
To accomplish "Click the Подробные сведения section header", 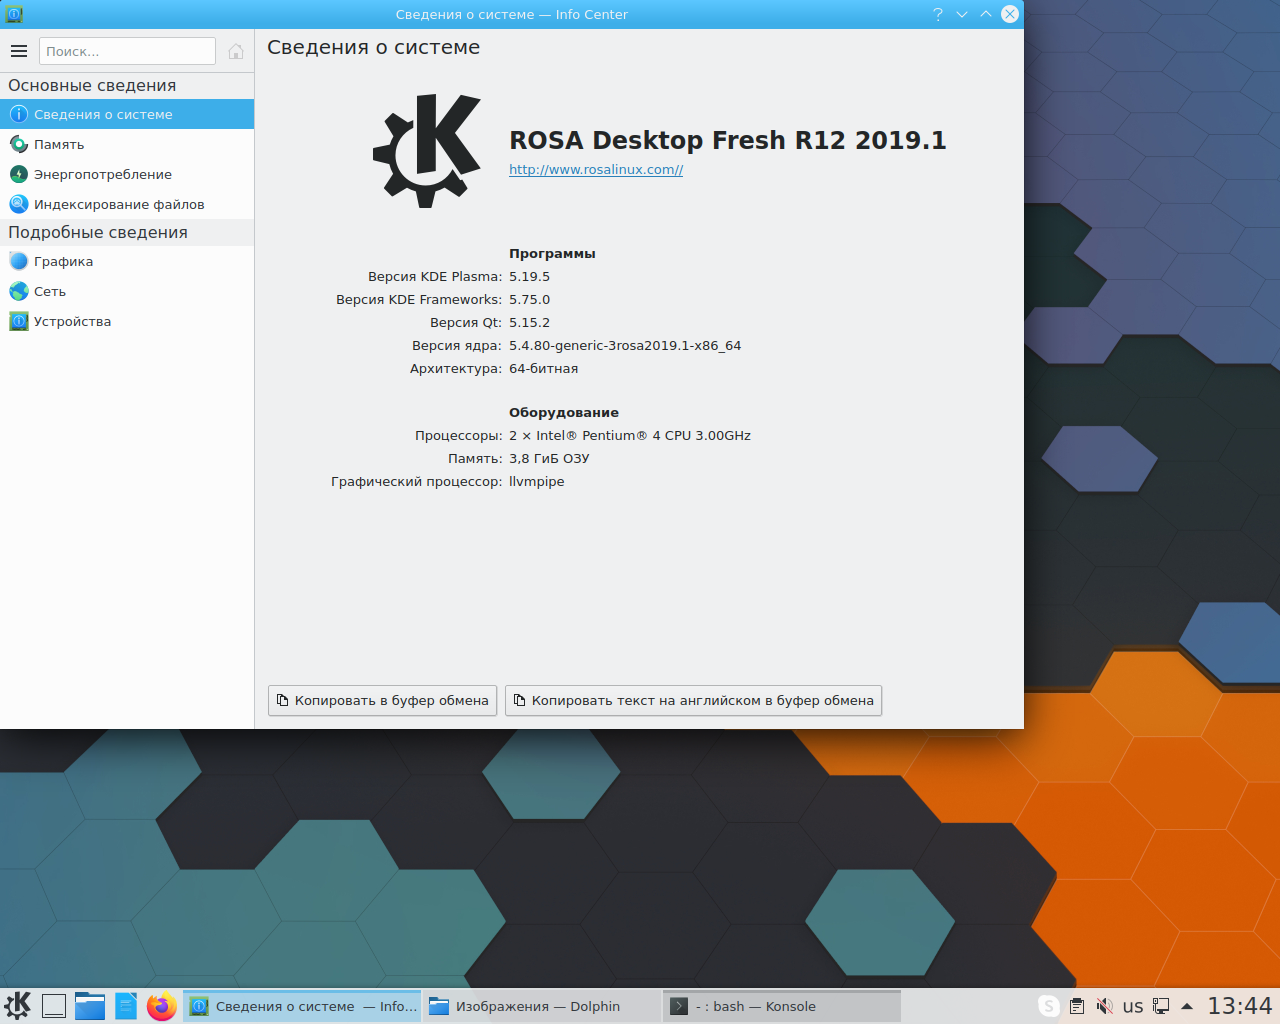I will tap(98, 233).
